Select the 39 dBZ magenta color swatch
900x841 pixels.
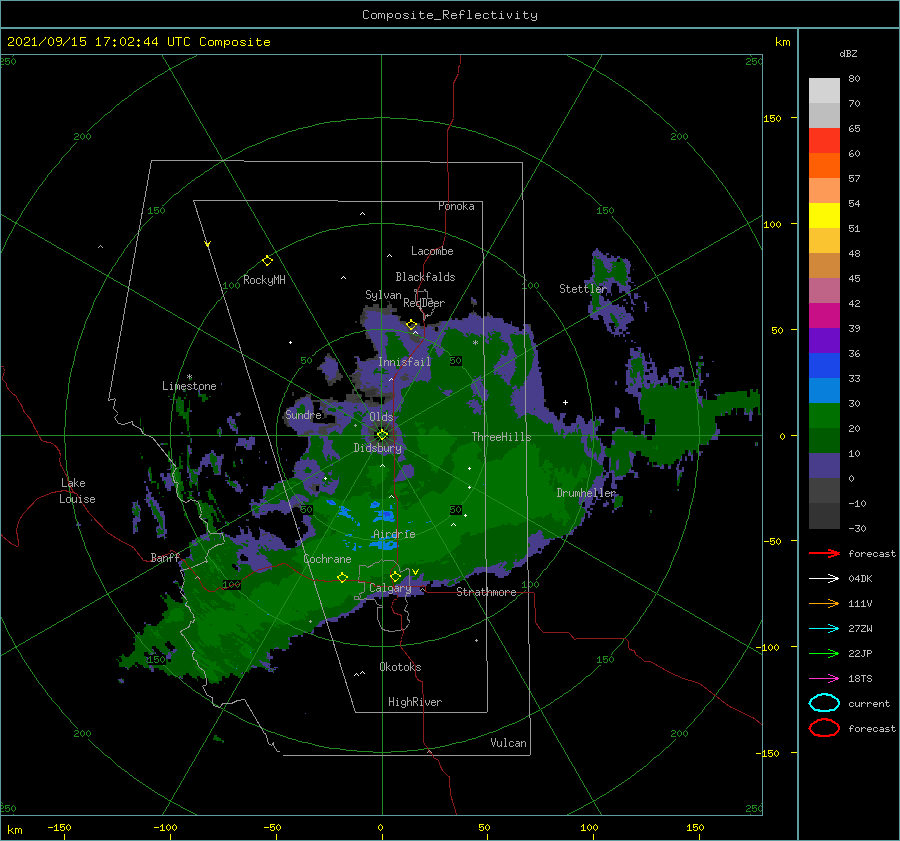(x=824, y=315)
